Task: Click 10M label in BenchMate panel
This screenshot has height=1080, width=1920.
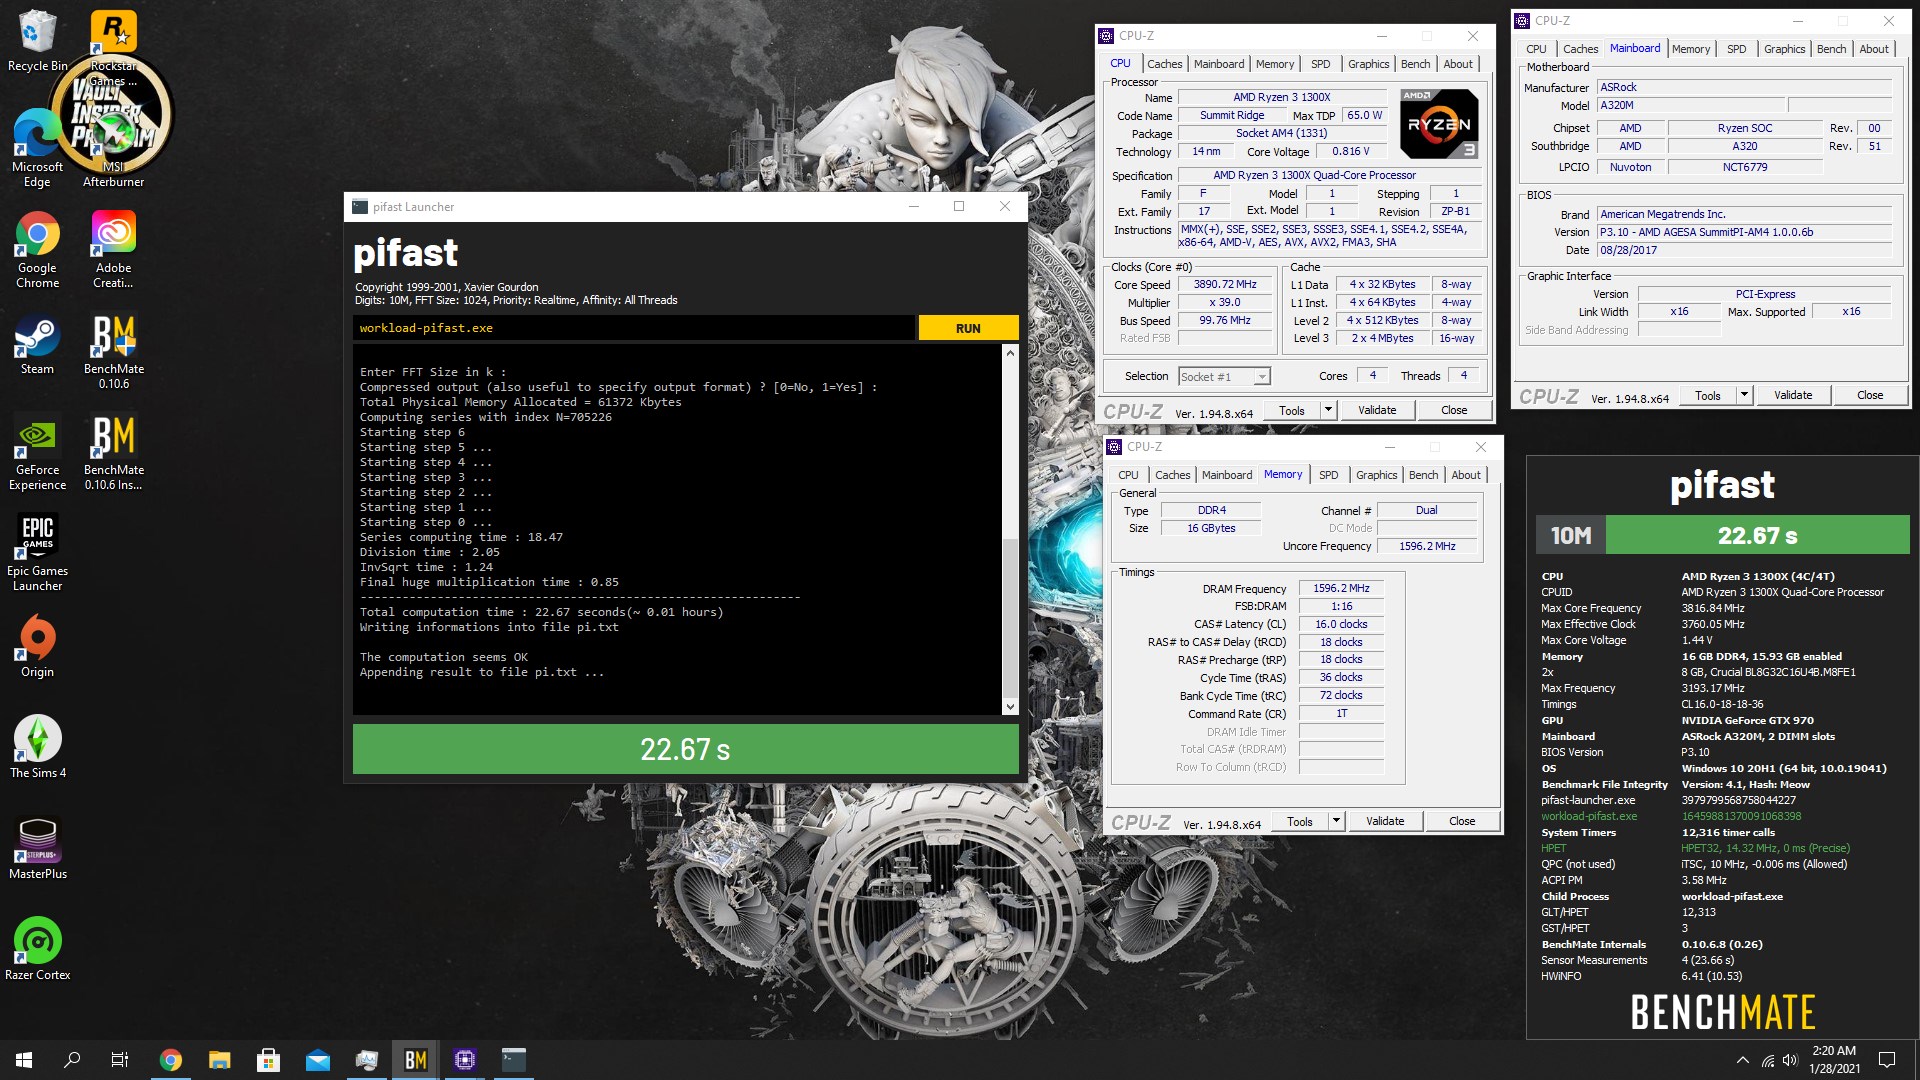Action: [1571, 535]
